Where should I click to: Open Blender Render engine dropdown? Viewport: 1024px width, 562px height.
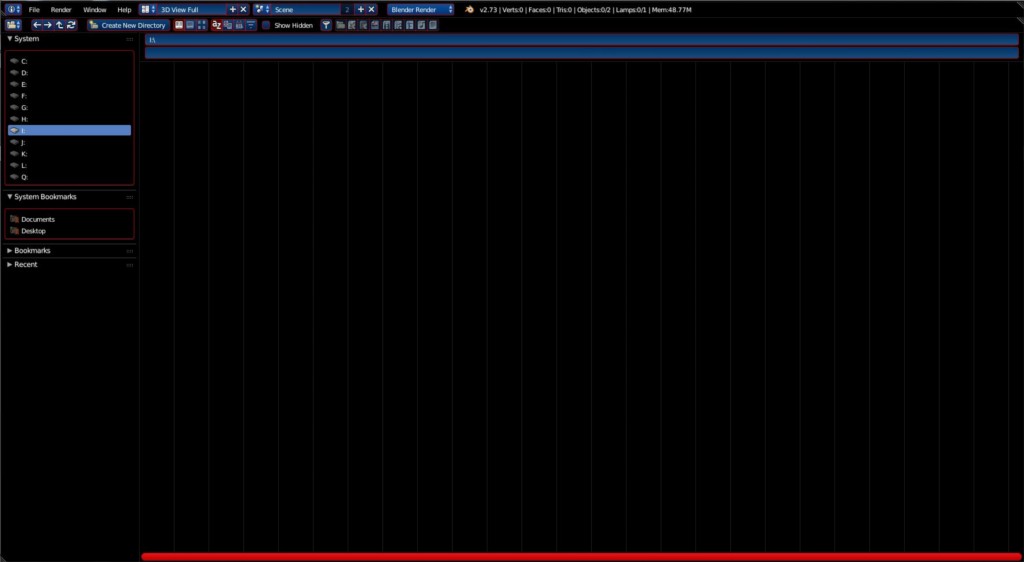(420, 9)
